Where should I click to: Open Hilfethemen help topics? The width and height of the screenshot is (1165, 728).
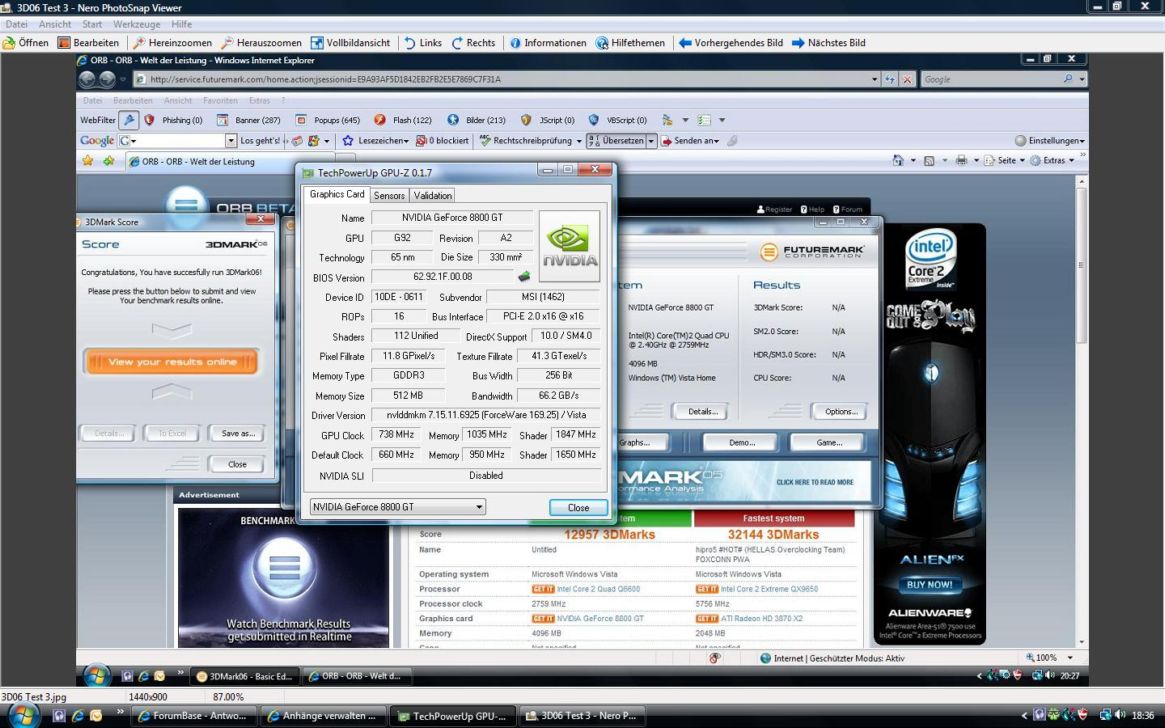coord(630,43)
